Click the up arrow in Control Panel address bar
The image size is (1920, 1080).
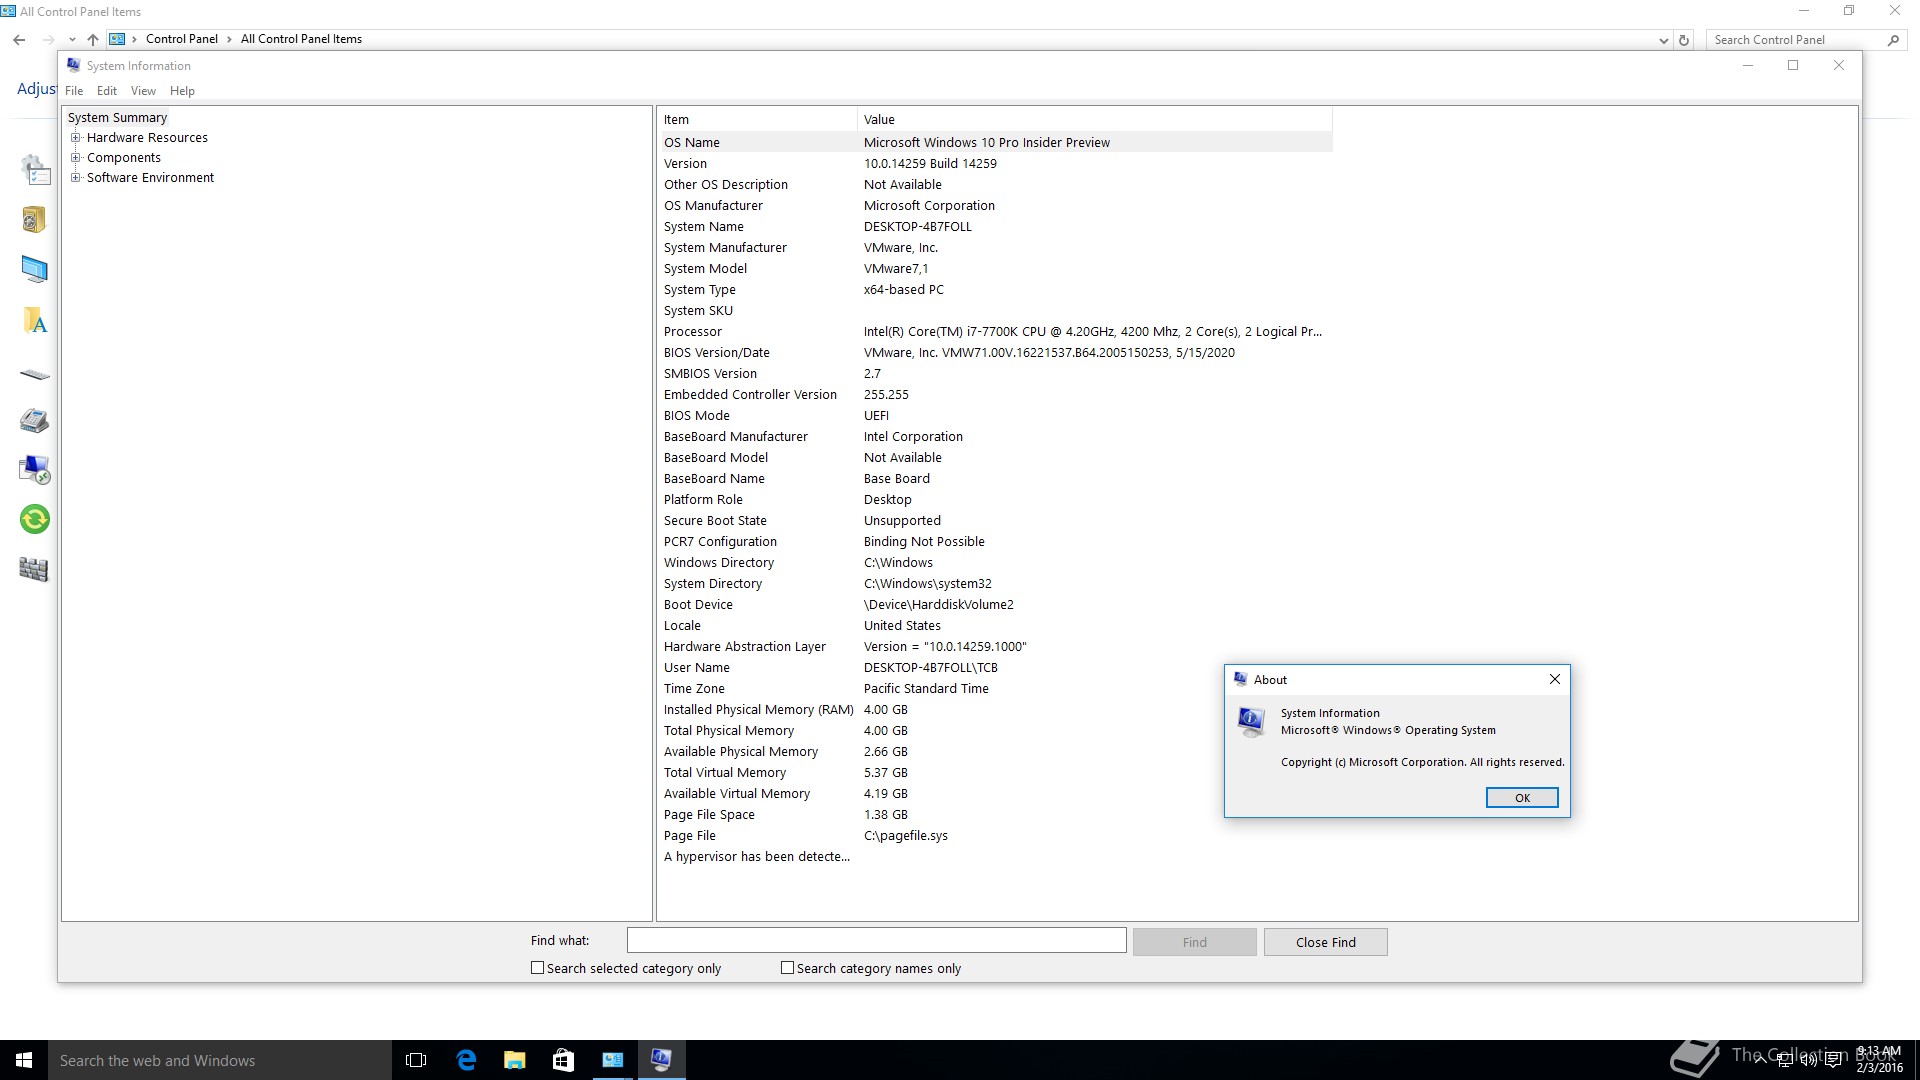(x=93, y=40)
